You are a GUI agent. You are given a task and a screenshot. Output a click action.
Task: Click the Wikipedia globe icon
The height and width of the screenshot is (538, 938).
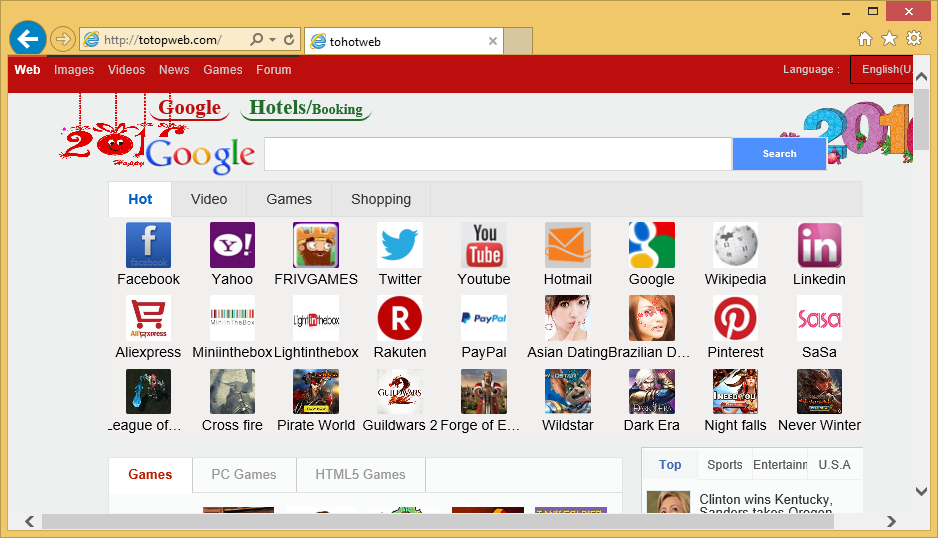click(x=735, y=245)
